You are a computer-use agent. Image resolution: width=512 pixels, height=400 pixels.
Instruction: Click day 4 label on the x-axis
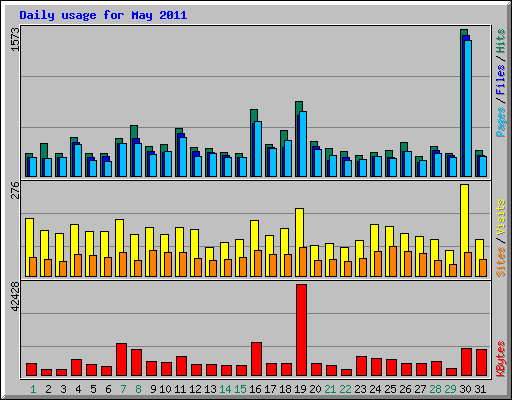78,389
